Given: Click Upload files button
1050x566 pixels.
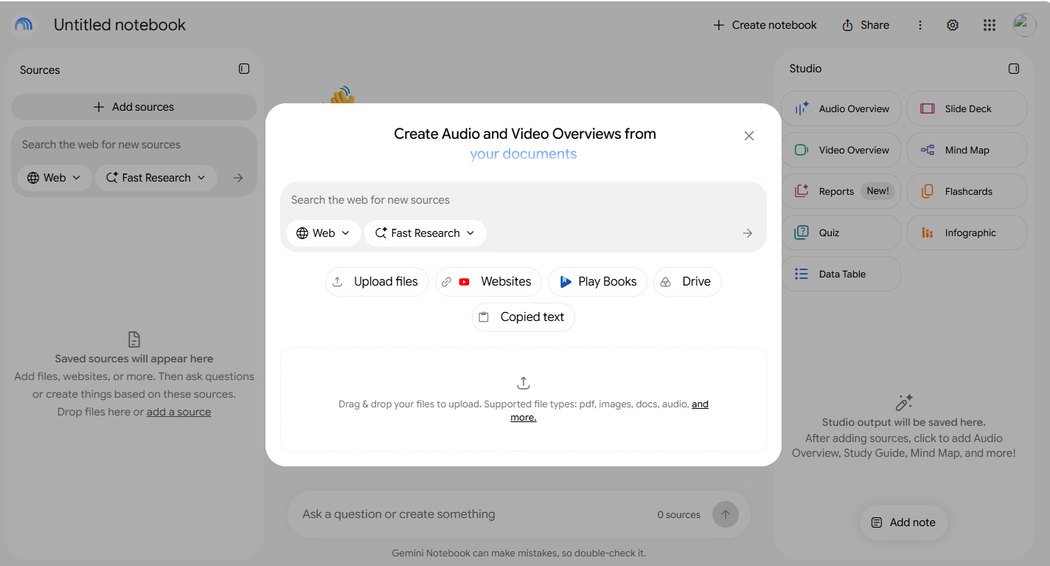Looking at the screenshot, I should tap(376, 282).
